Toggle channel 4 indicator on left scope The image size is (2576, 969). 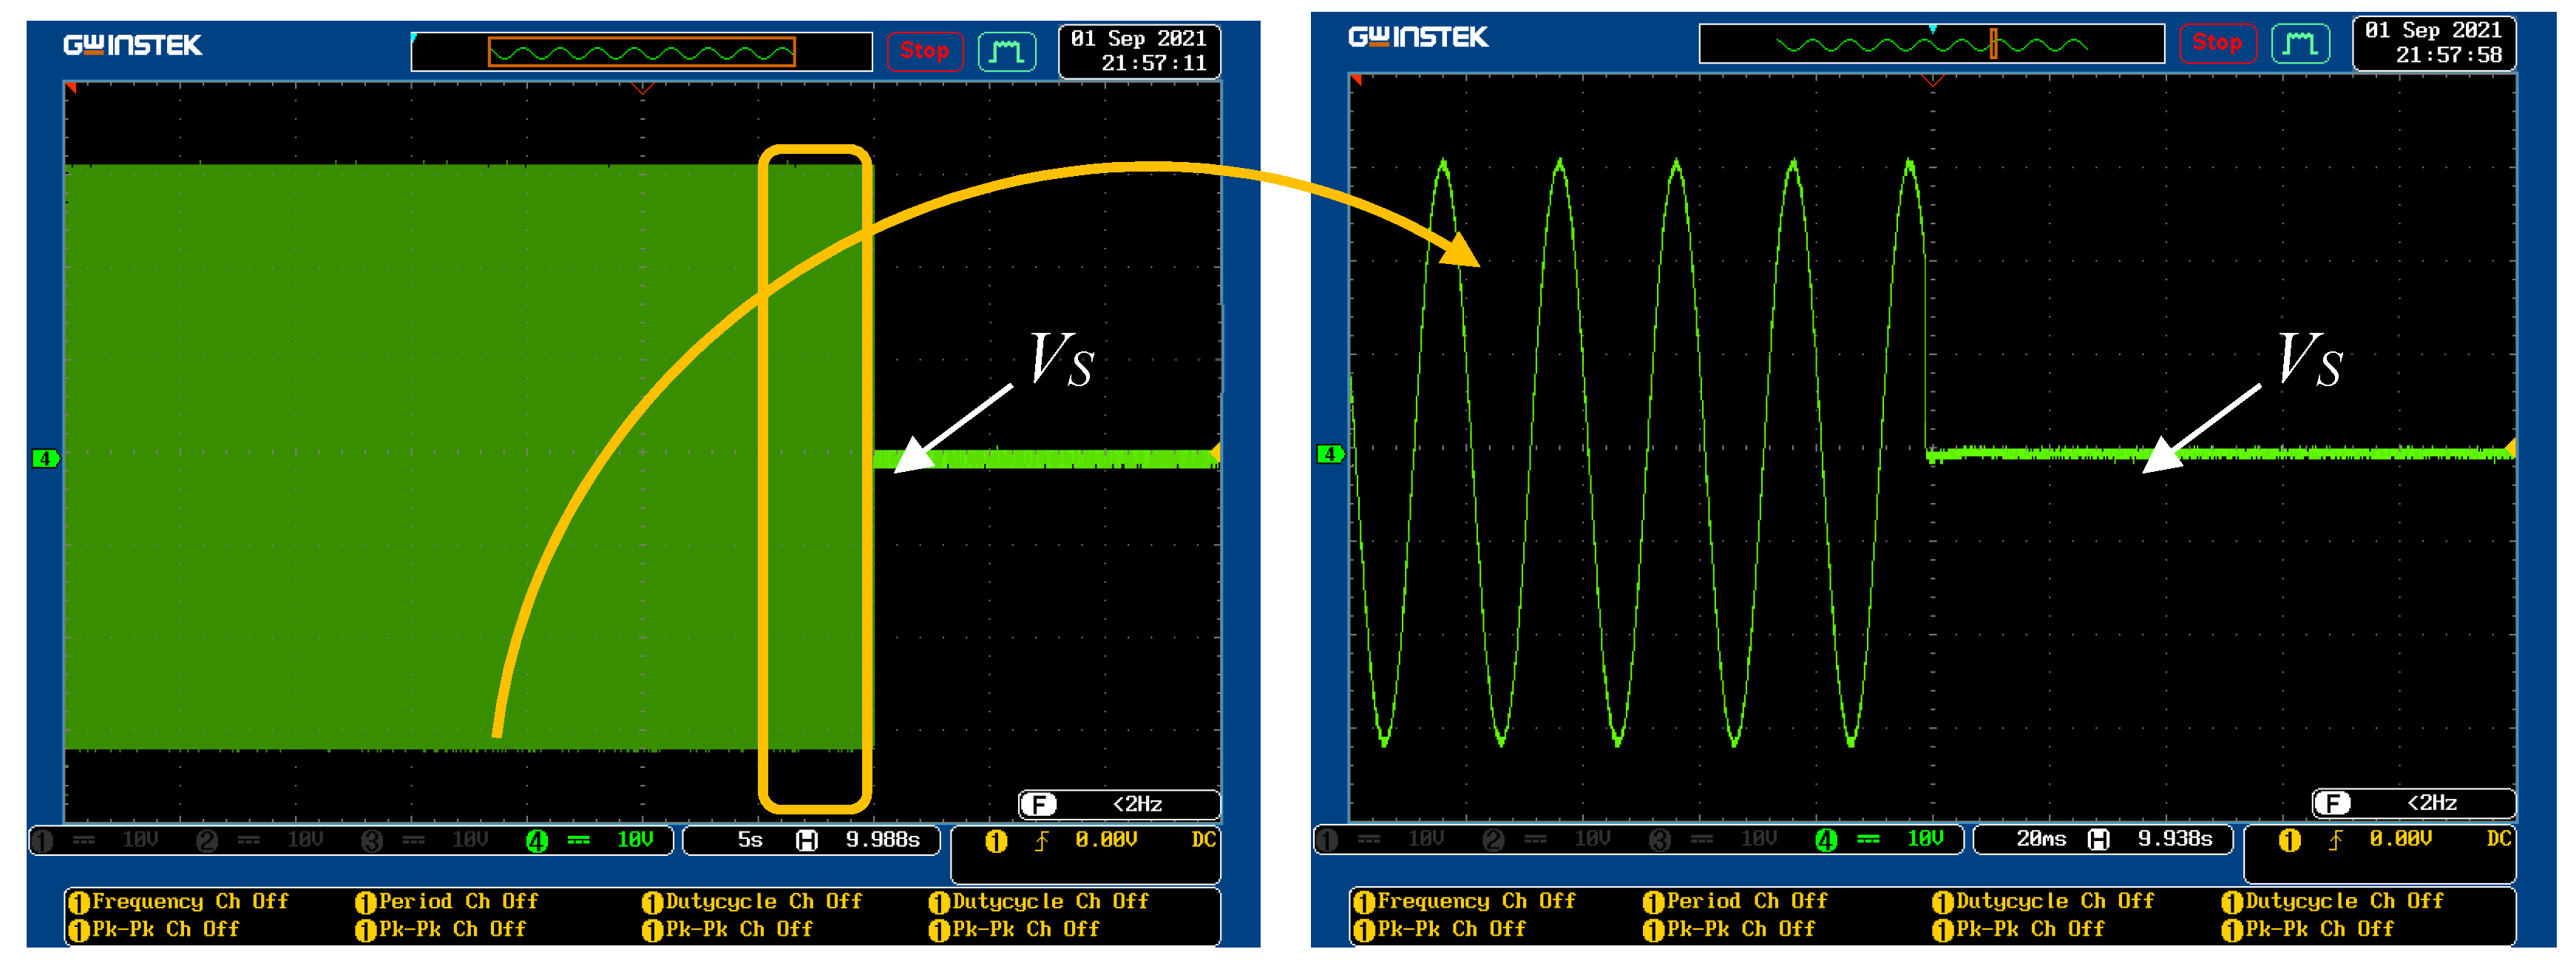(x=537, y=841)
